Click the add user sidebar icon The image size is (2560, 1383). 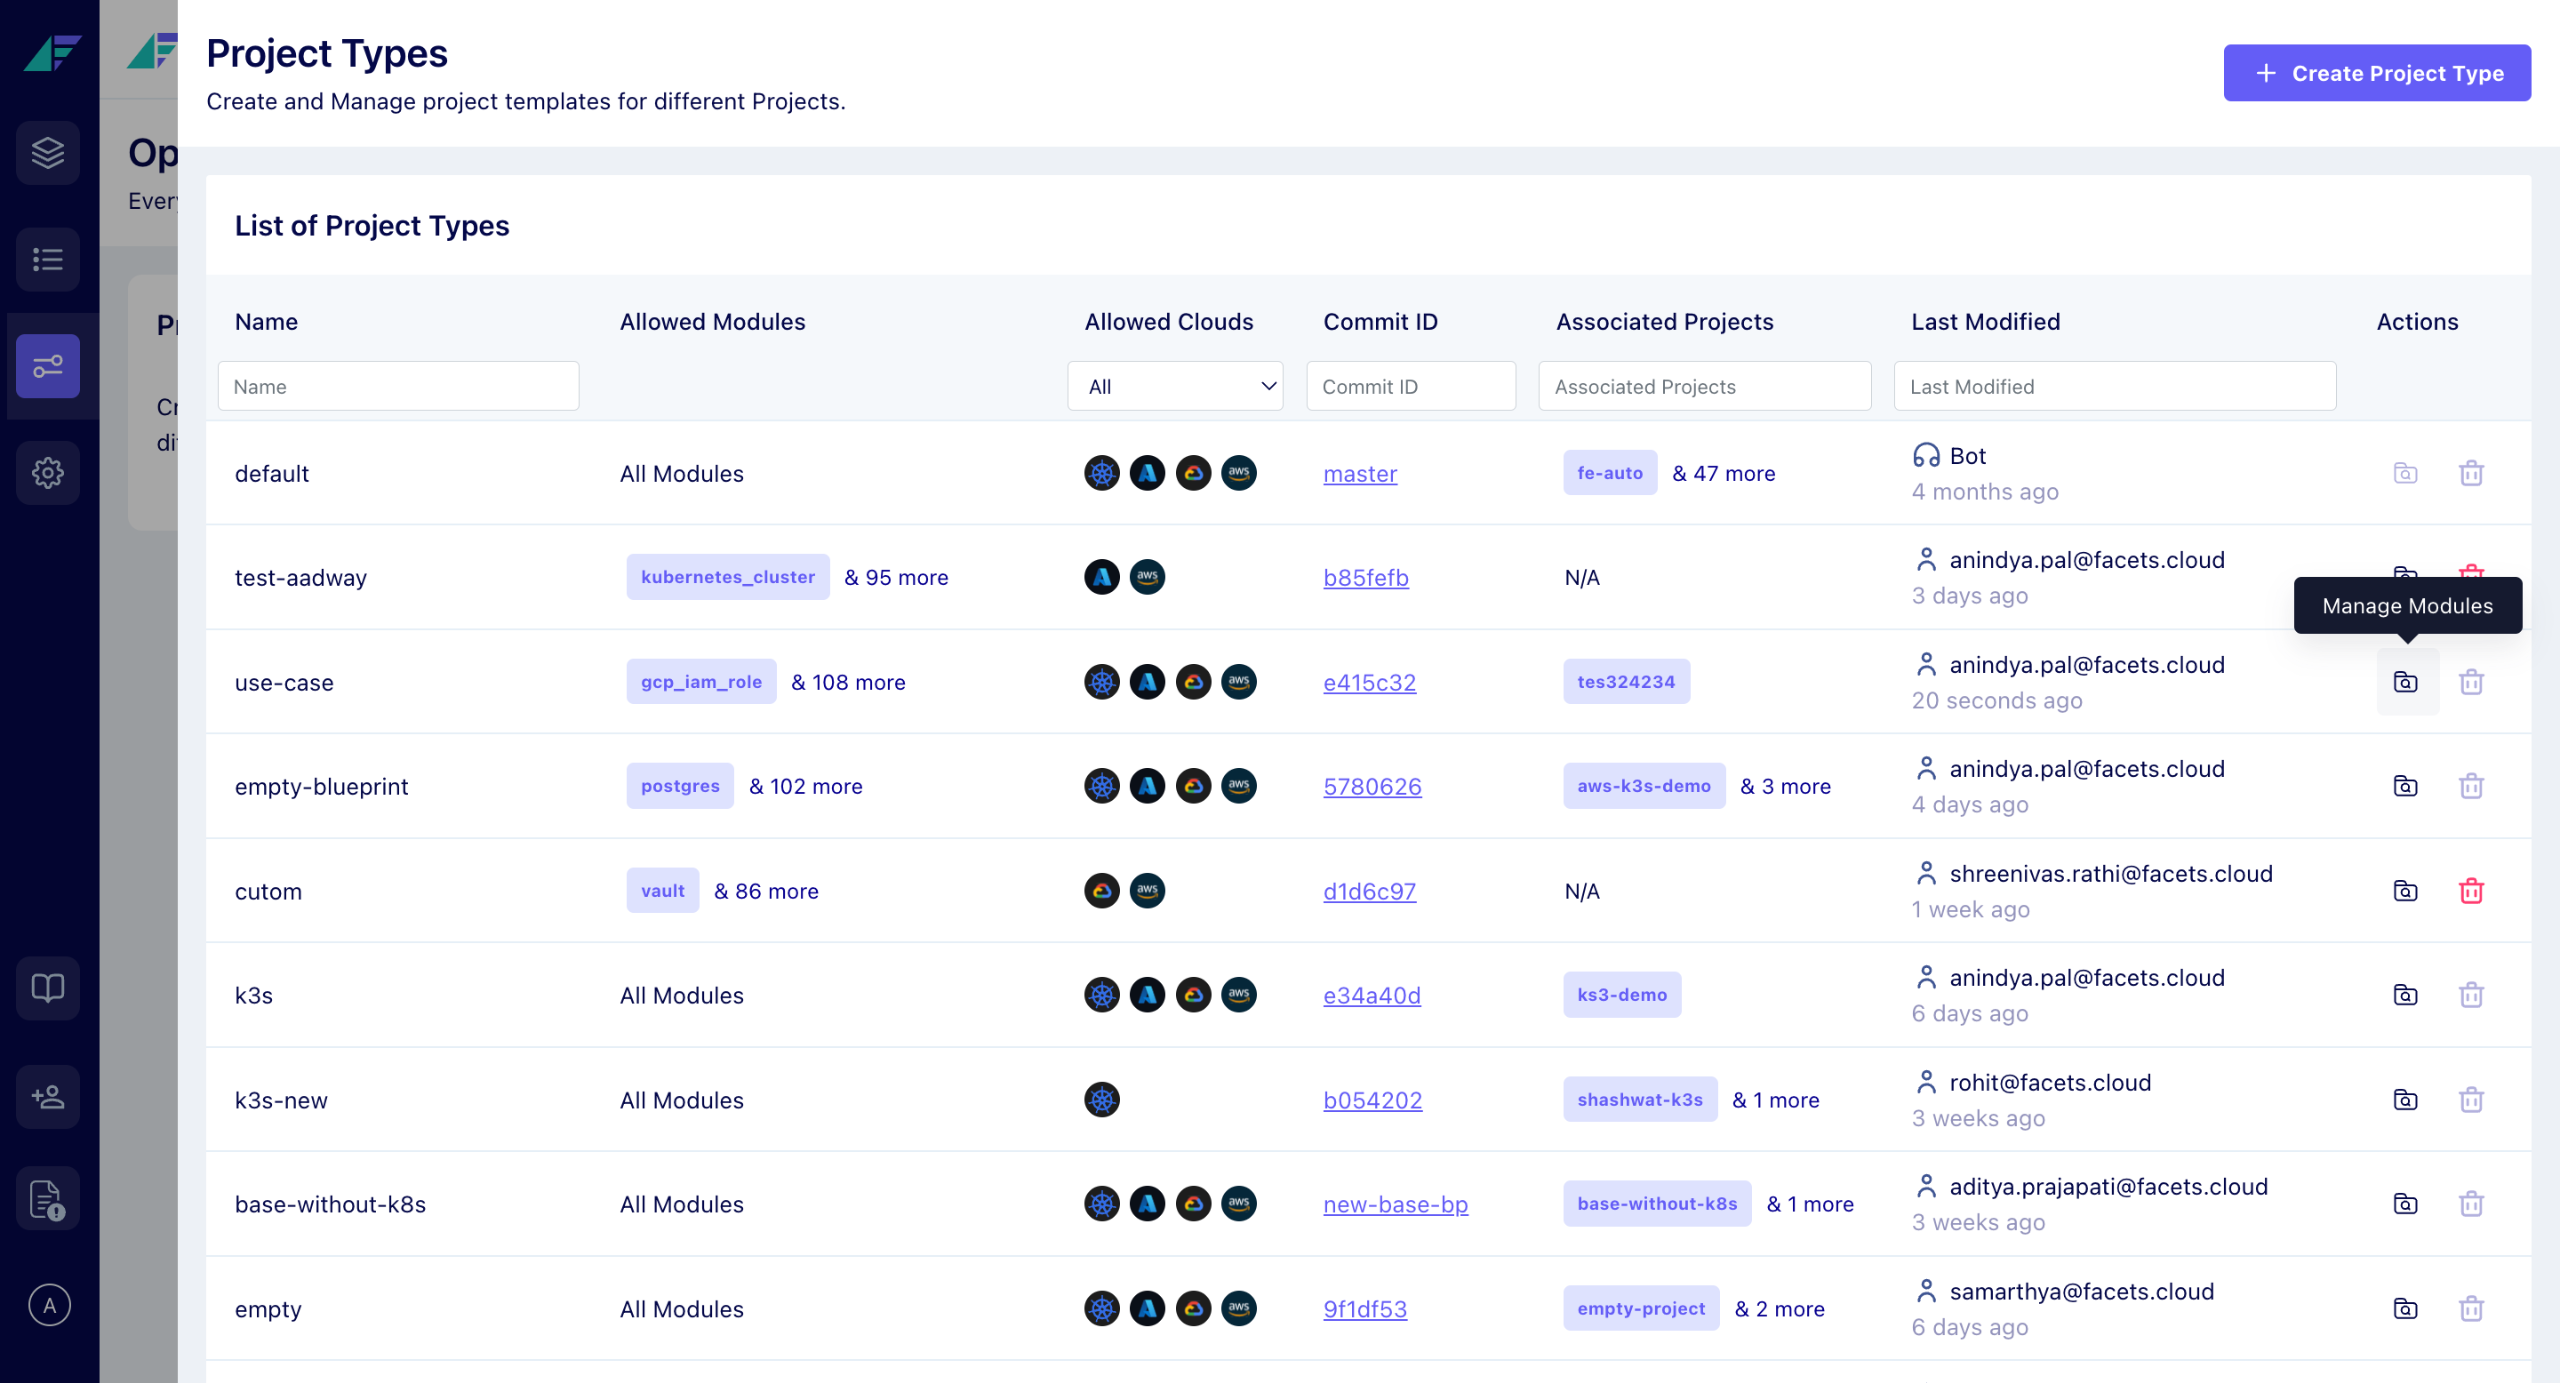pyautogui.click(x=47, y=1096)
